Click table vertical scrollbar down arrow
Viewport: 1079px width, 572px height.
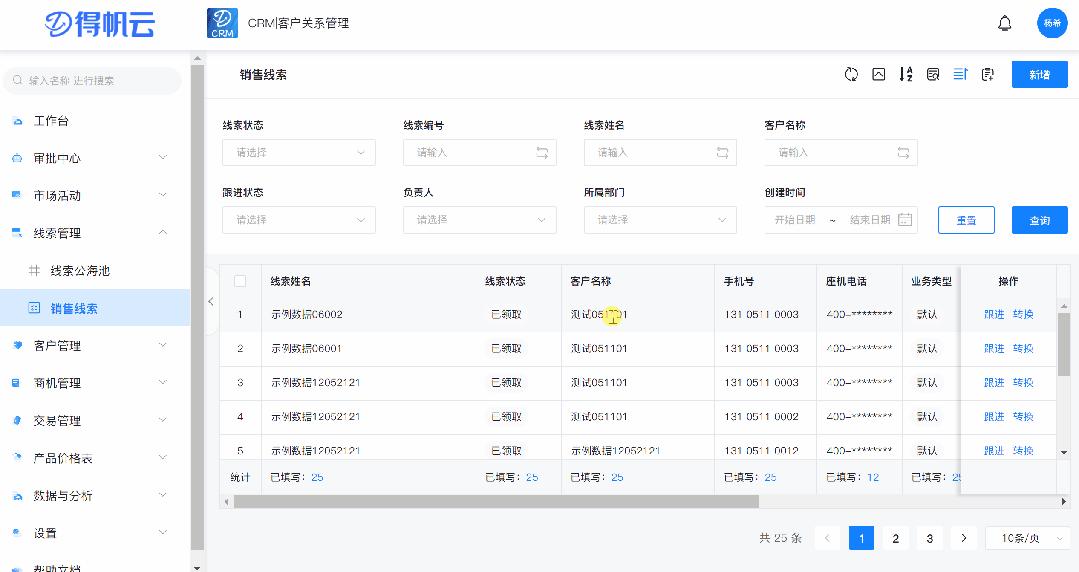(1064, 452)
